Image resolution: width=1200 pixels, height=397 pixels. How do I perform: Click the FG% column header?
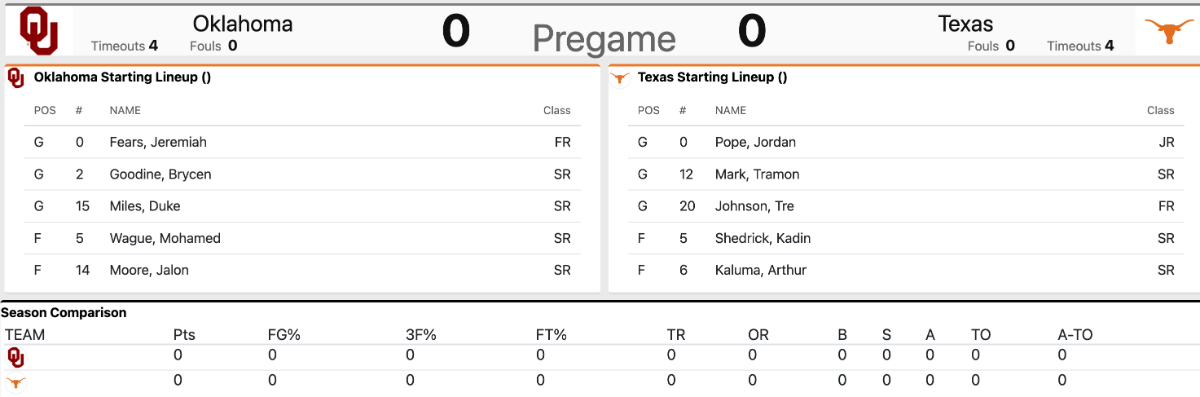click(284, 334)
